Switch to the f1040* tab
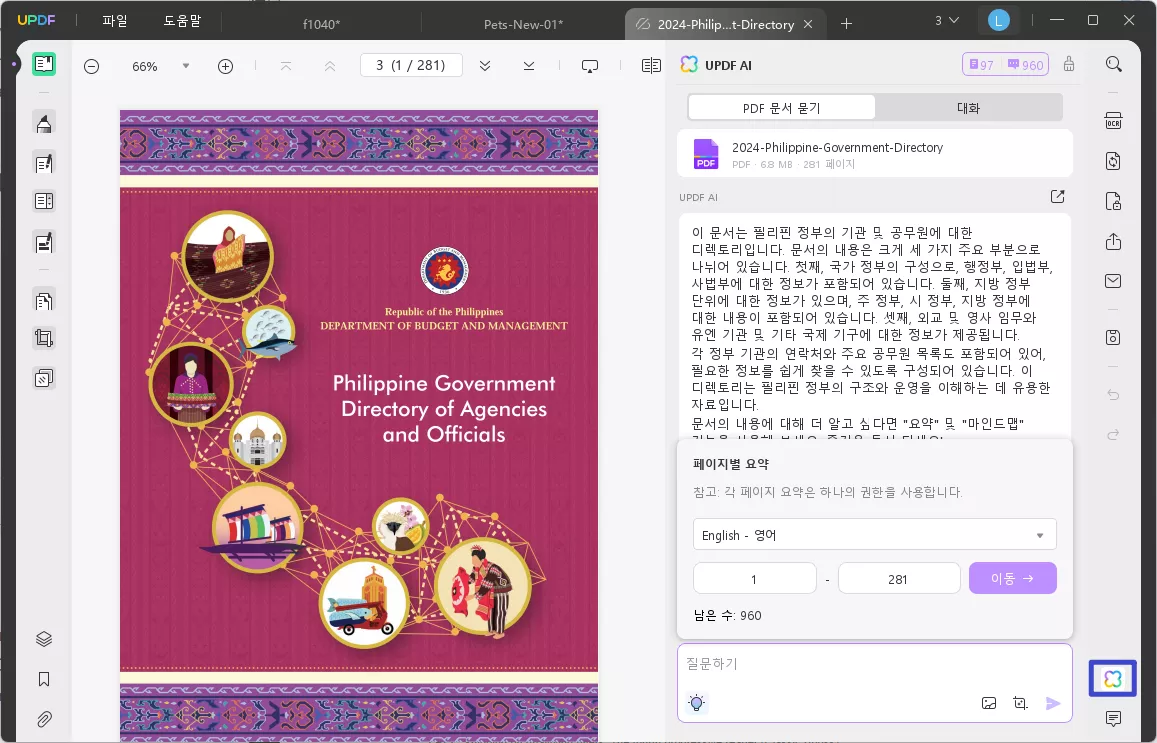1157x743 pixels. [x=322, y=24]
